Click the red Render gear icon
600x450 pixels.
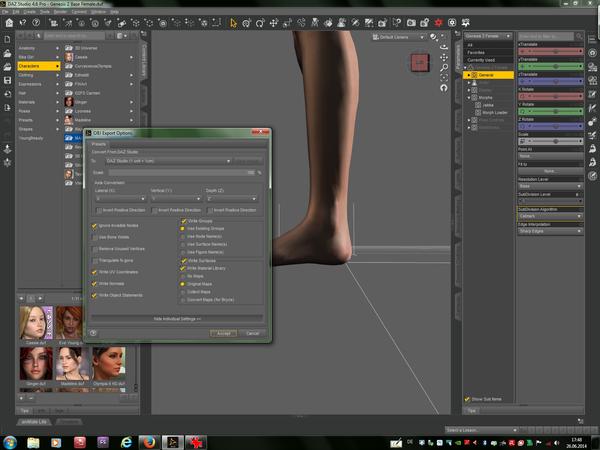coord(439,22)
